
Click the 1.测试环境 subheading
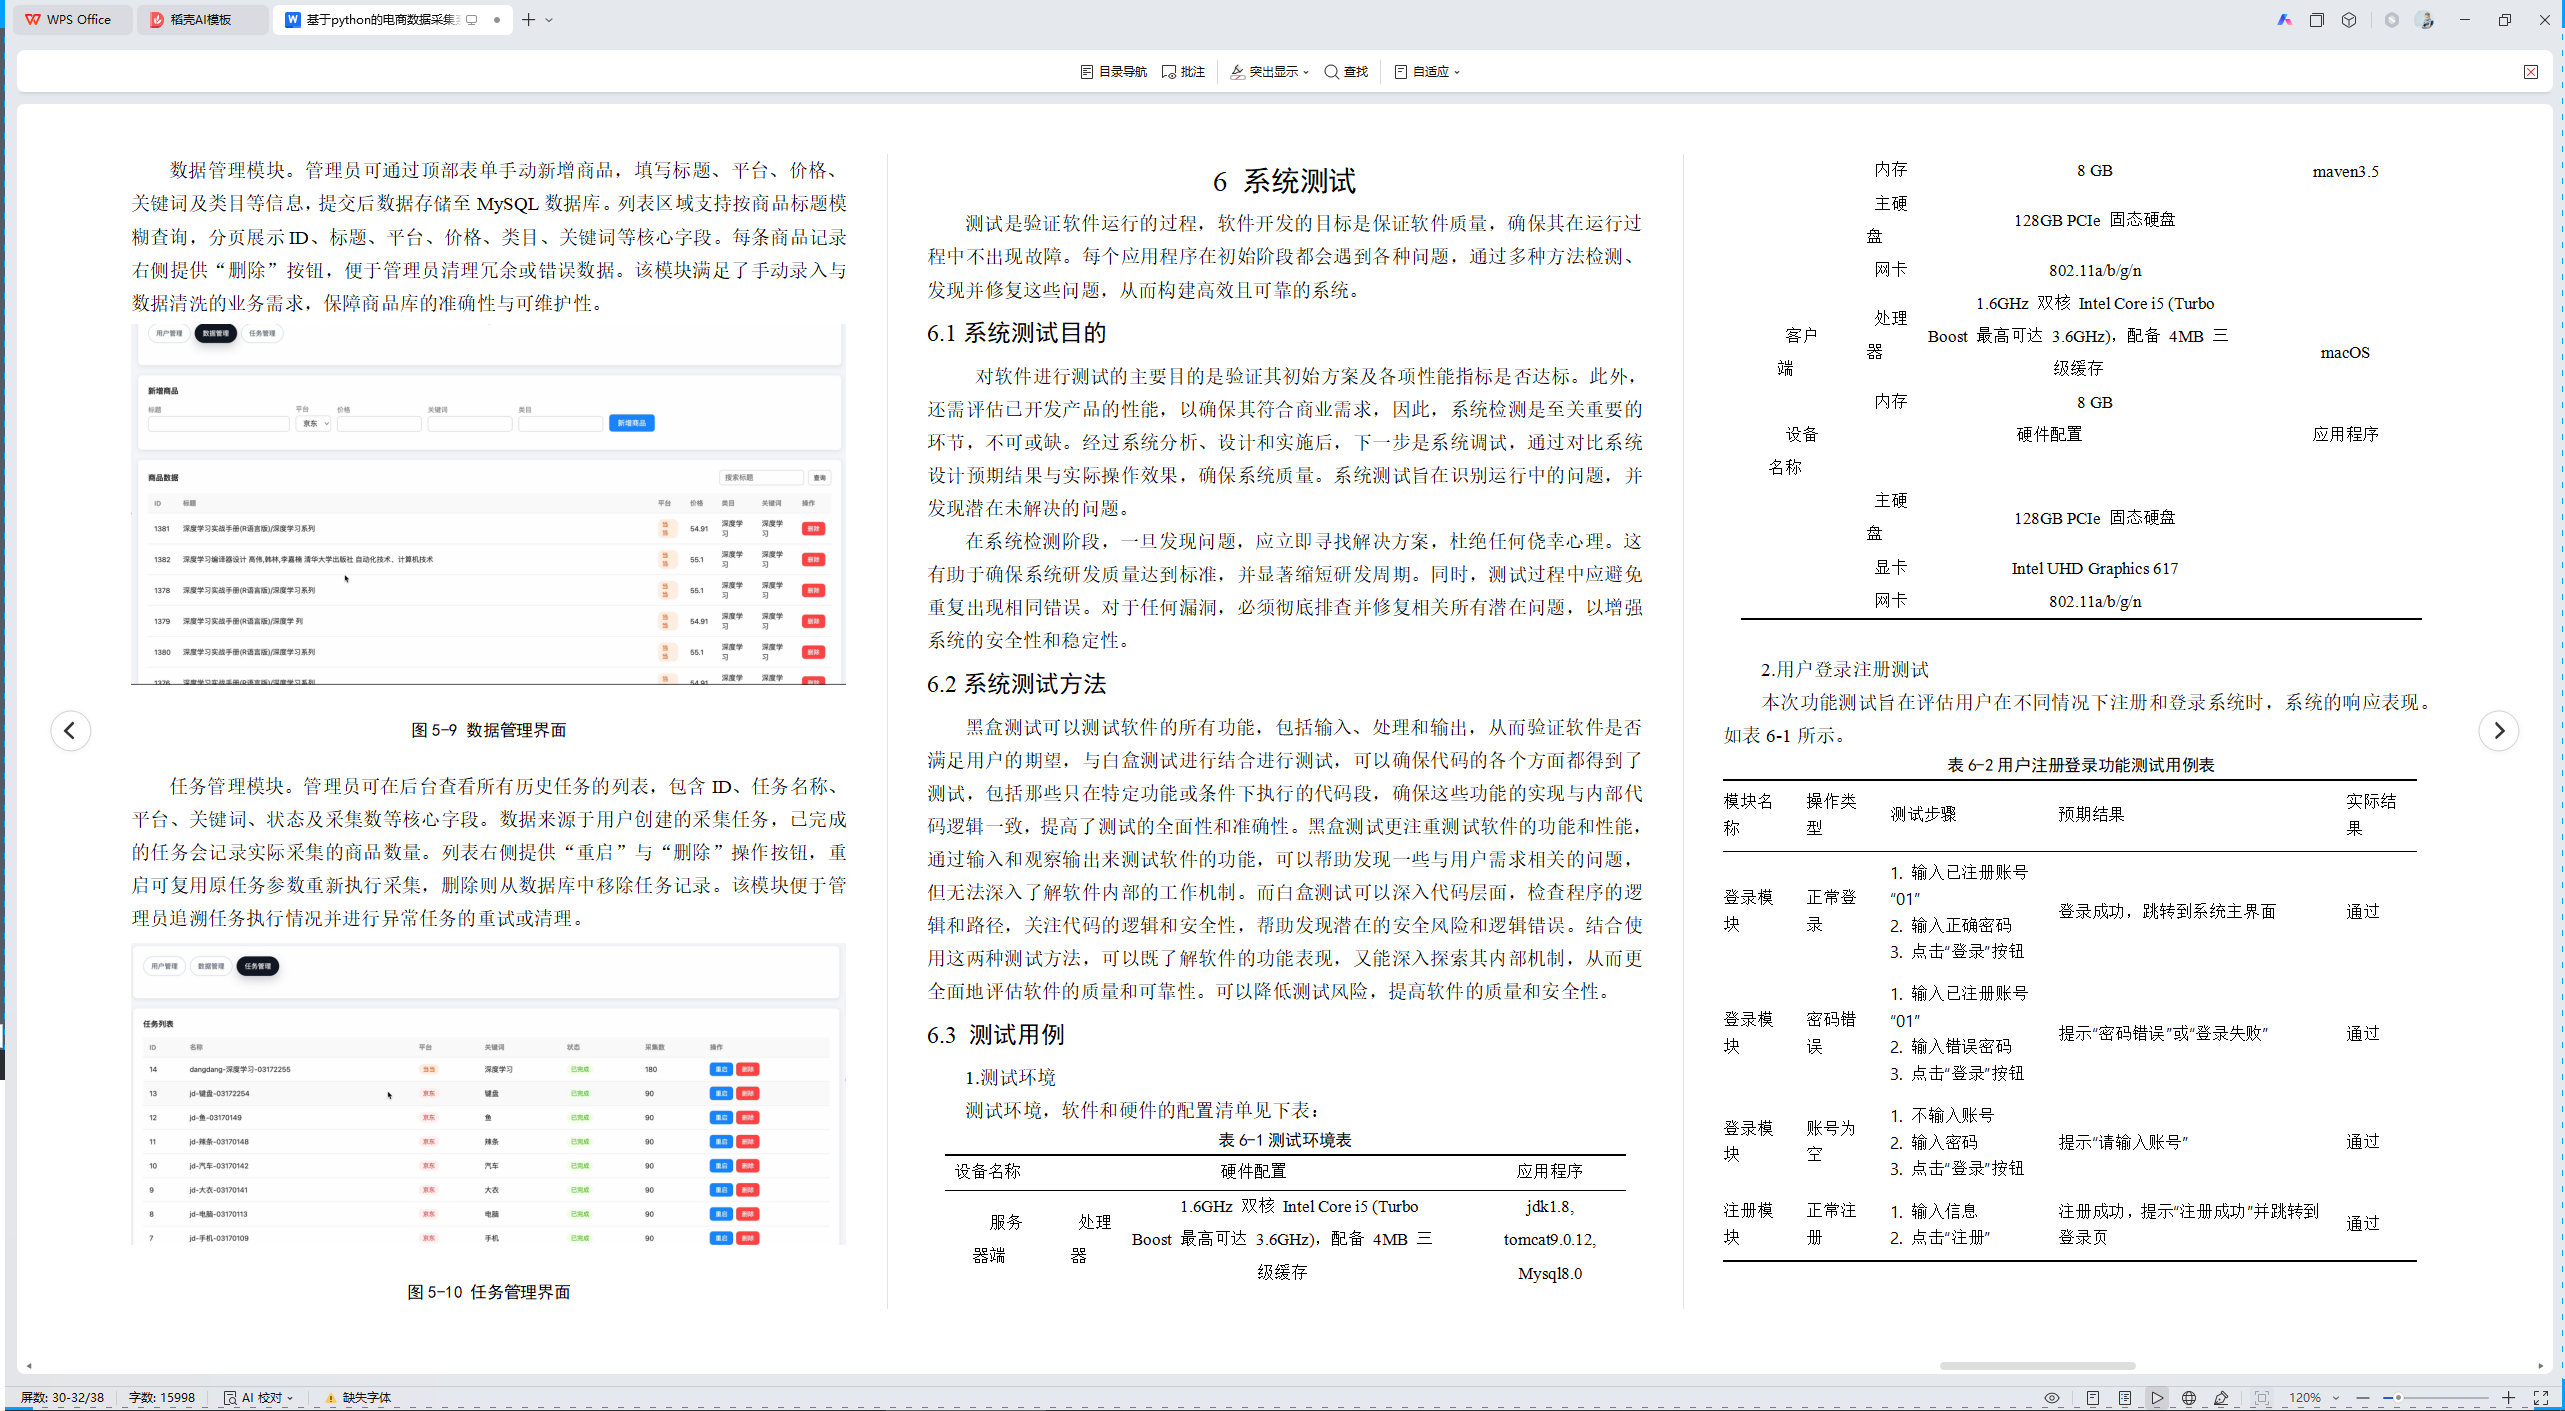[x=1010, y=1077]
